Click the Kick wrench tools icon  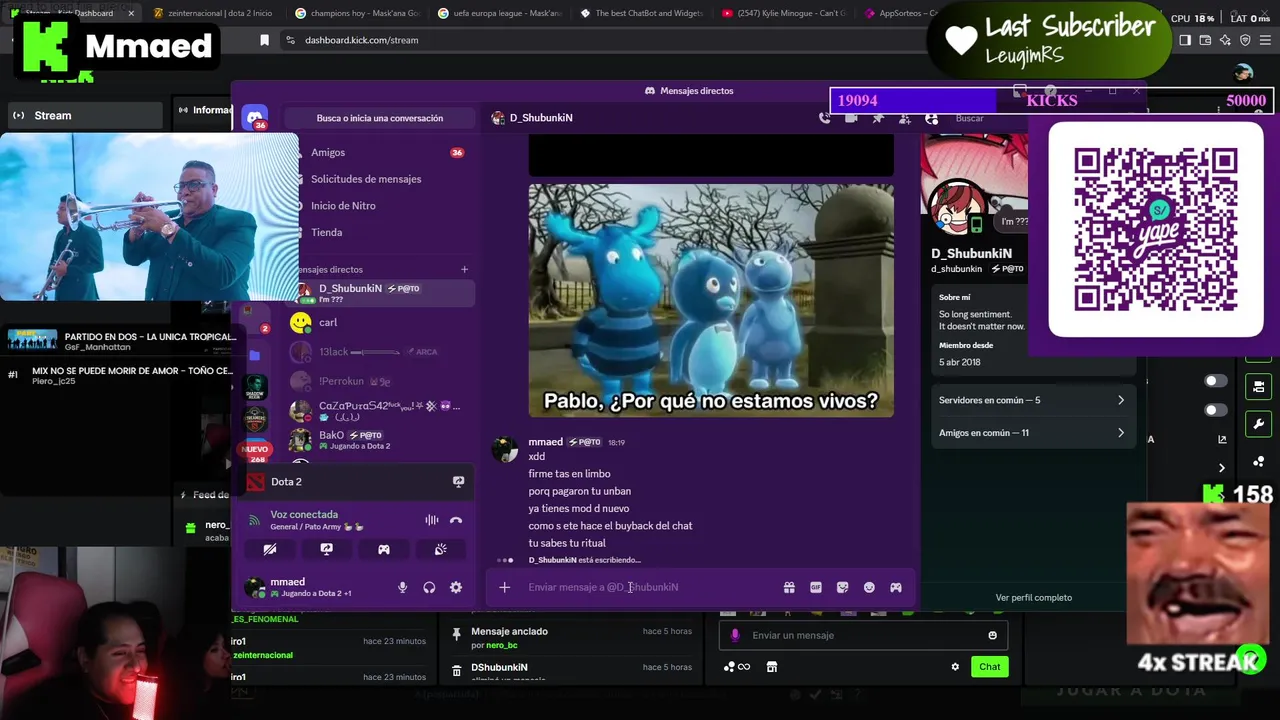pyautogui.click(x=1258, y=424)
